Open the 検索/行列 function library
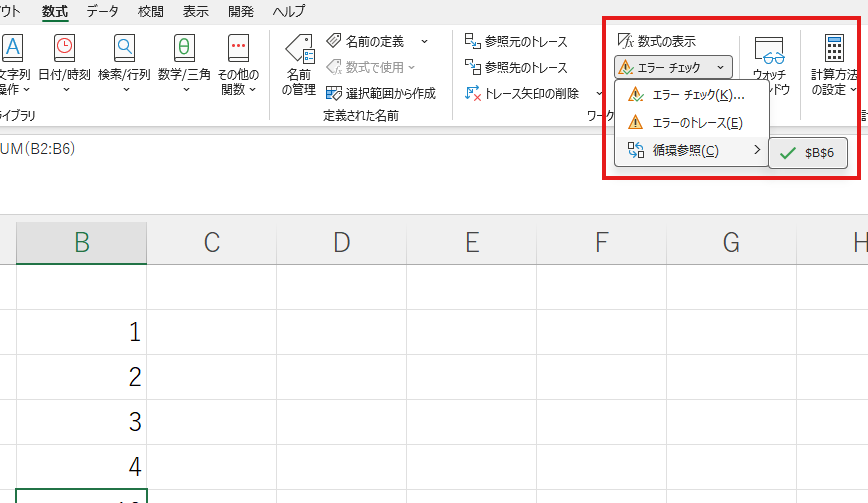868x503 pixels. 125,64
